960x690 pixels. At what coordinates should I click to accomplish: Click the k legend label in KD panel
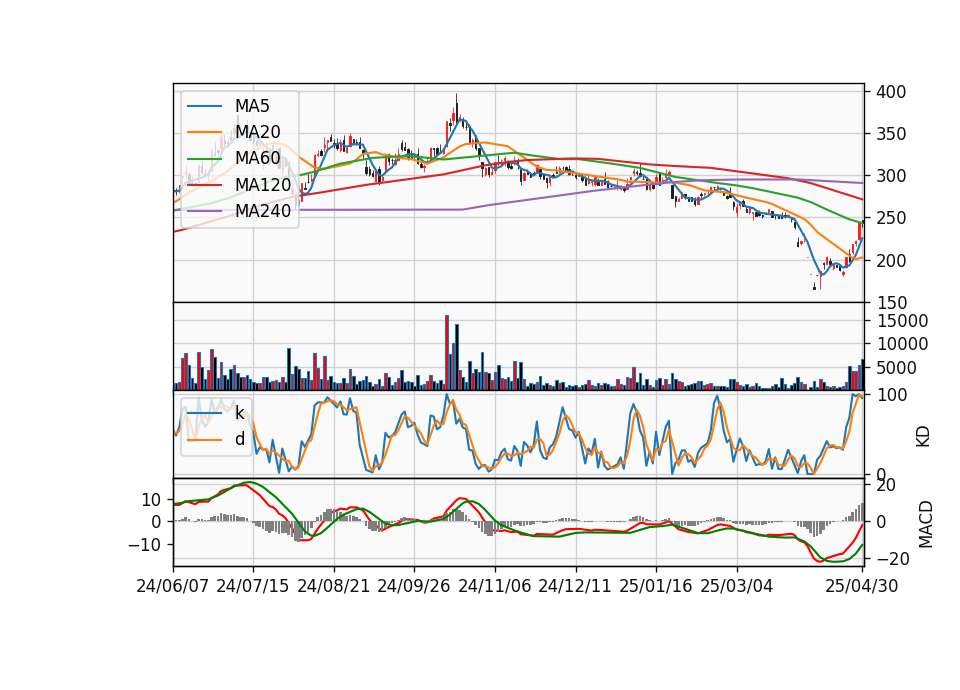(239, 413)
